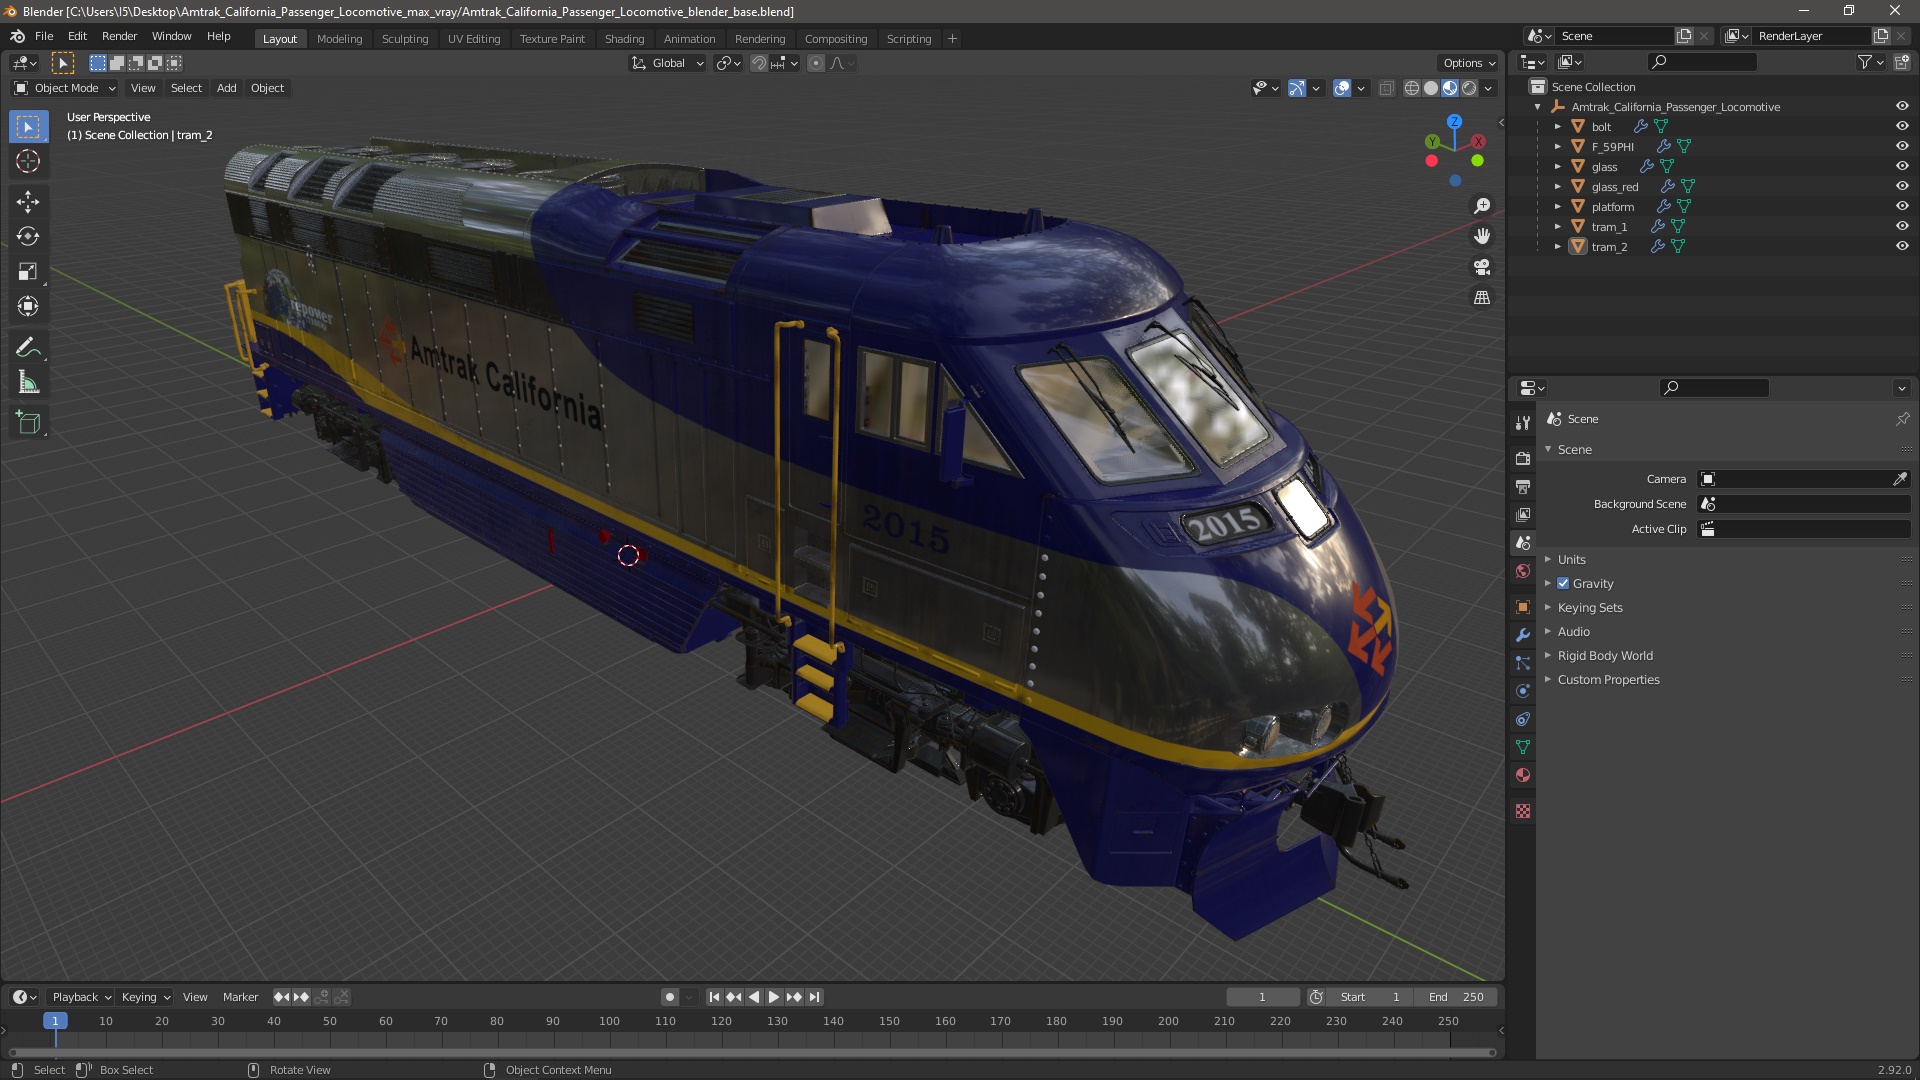This screenshot has height=1080, width=1920.
Task: Toggle auto keying record button
Action: click(x=670, y=997)
